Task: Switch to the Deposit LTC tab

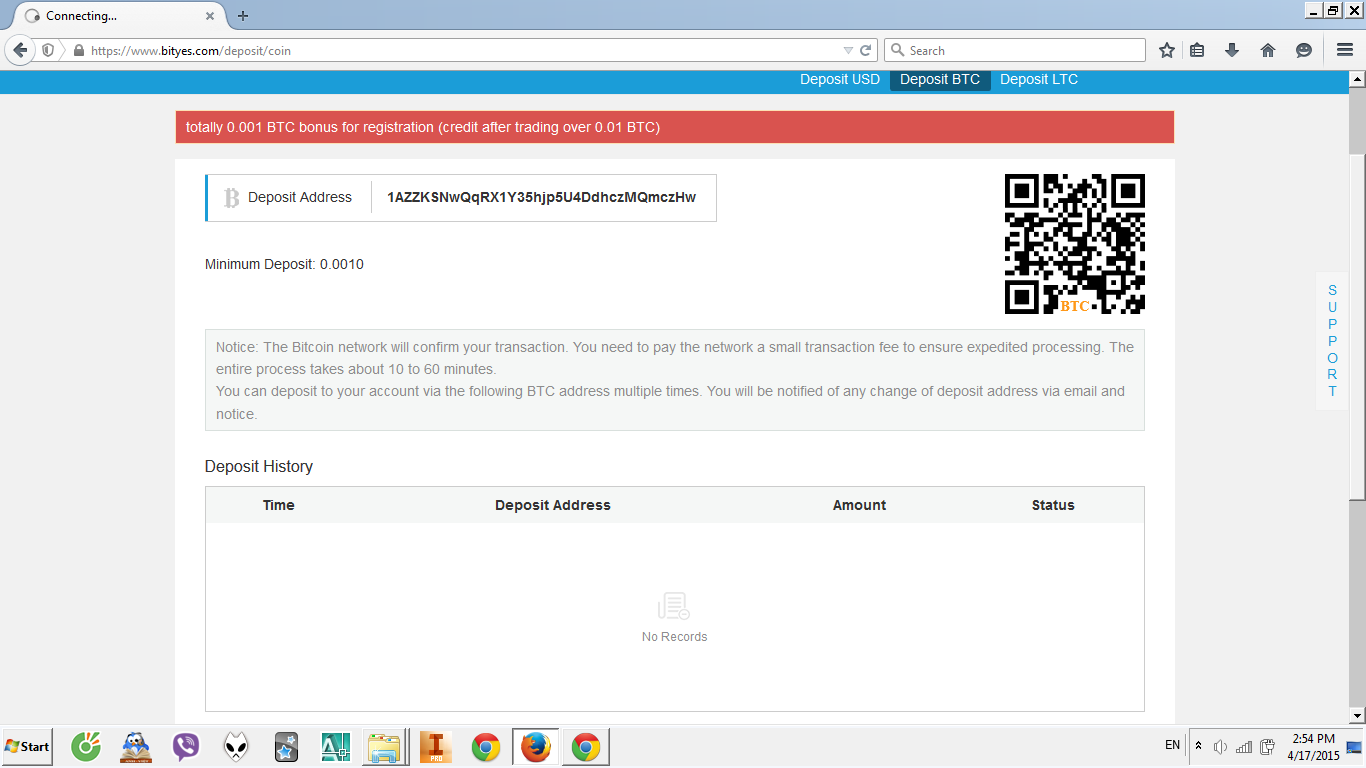Action: (1039, 80)
